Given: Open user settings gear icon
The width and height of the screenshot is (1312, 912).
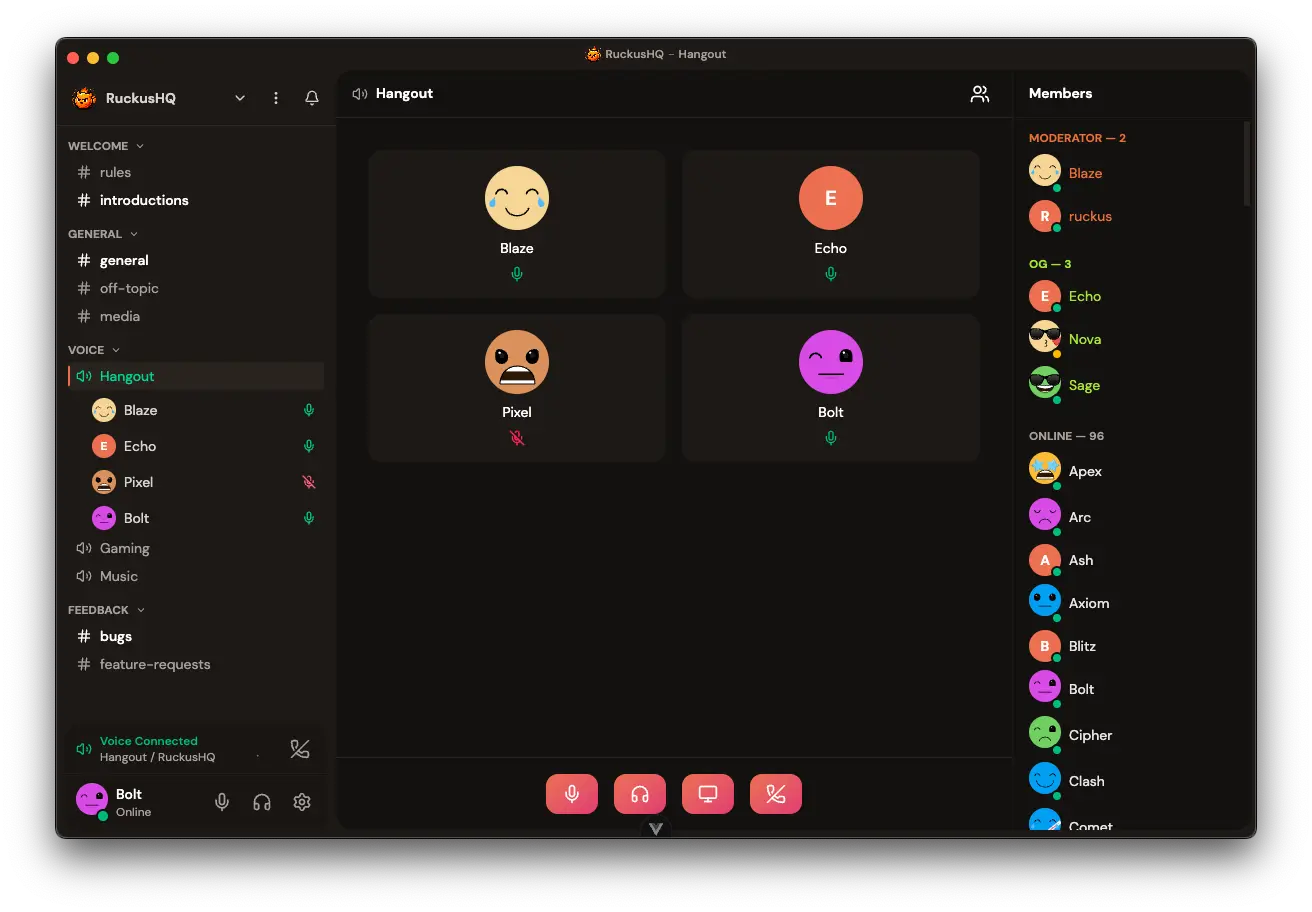Looking at the screenshot, I should [x=302, y=802].
